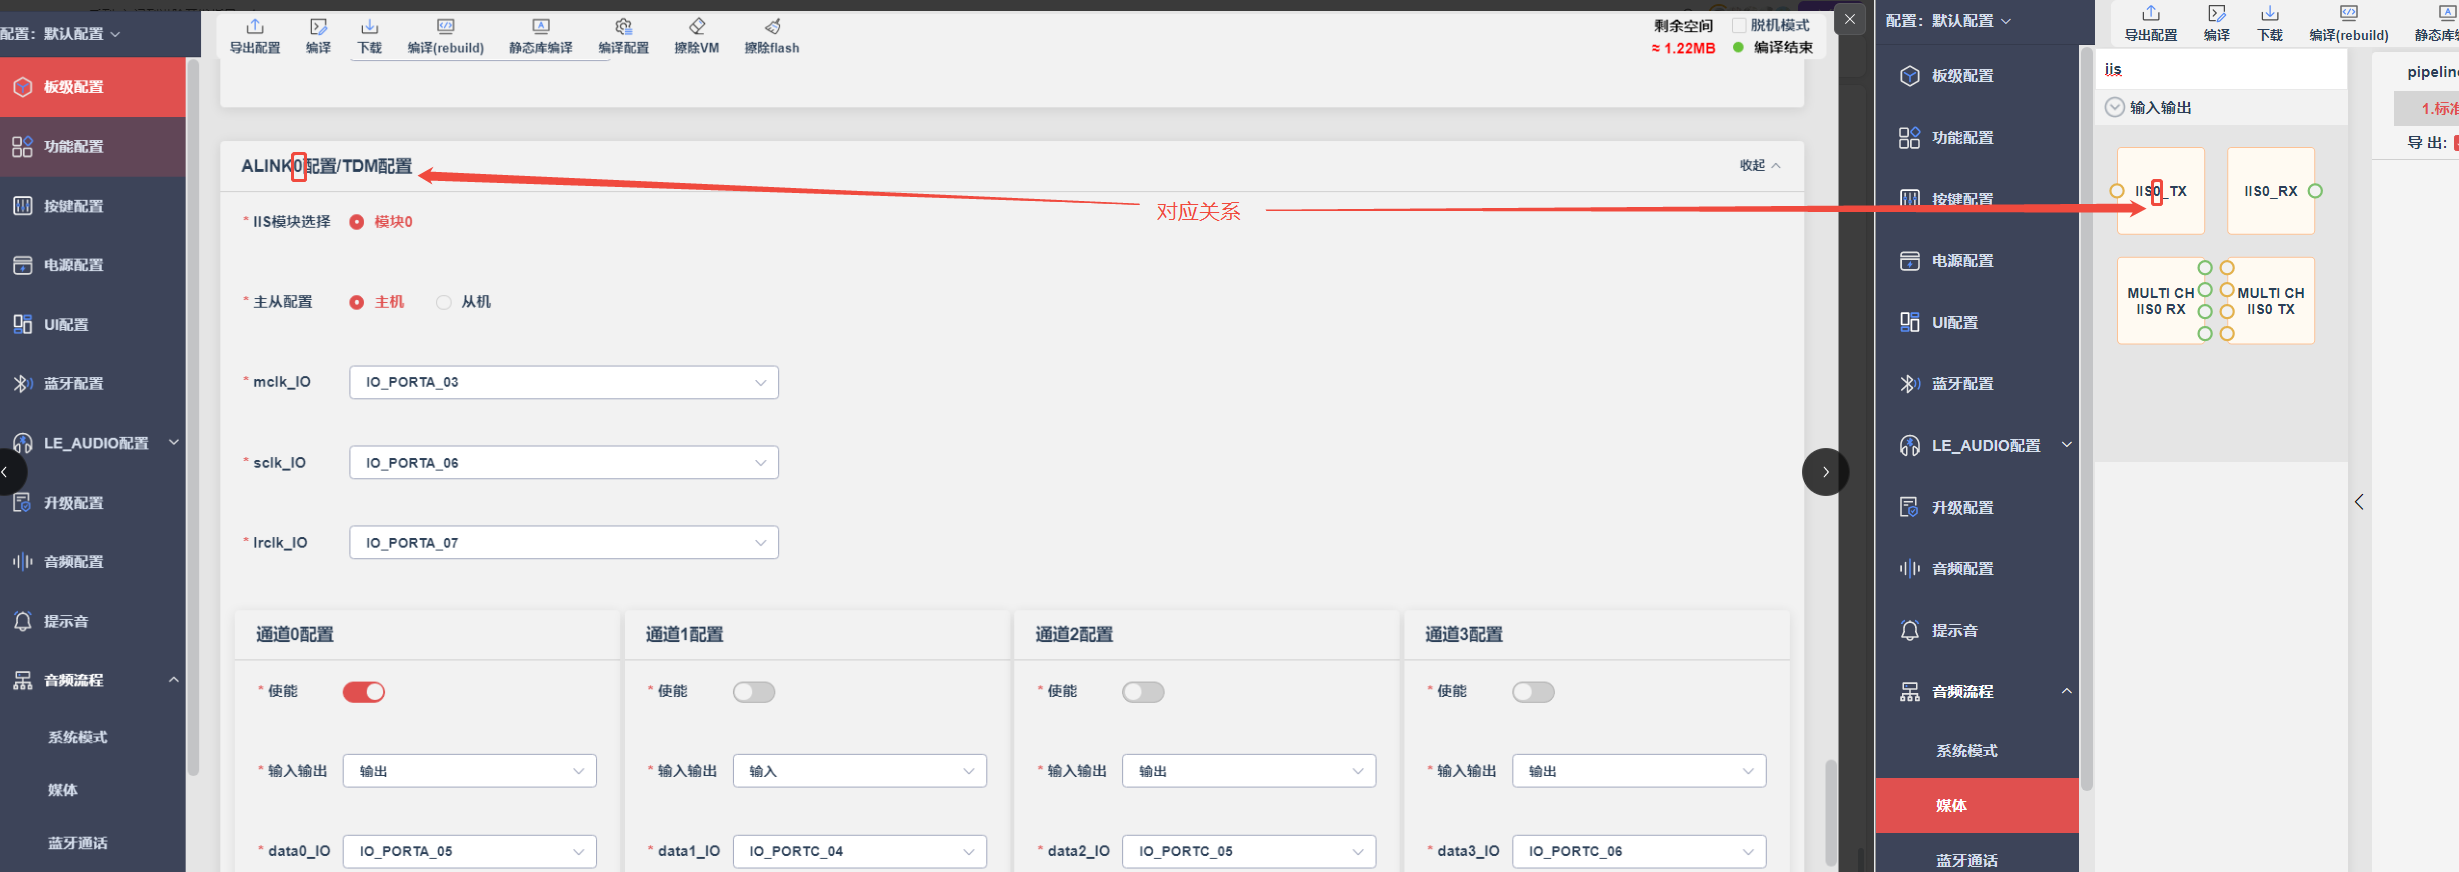Select the 主机 radio button
This screenshot has width=2459, height=872.
coord(357,302)
